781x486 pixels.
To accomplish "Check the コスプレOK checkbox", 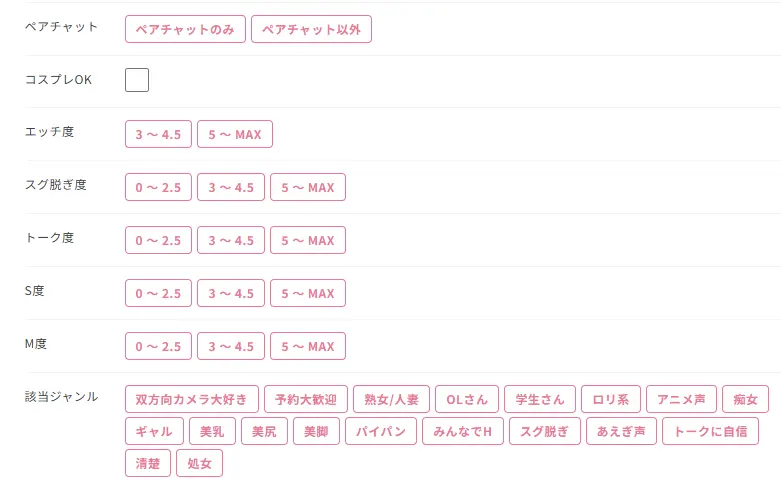I will point(137,80).
